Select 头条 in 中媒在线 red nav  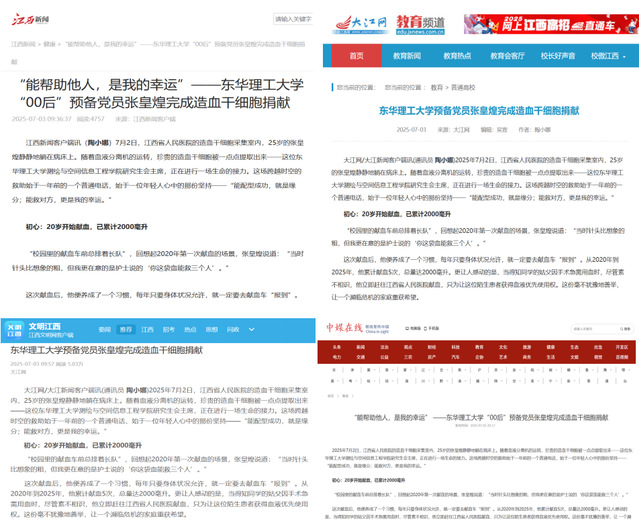click(x=337, y=347)
